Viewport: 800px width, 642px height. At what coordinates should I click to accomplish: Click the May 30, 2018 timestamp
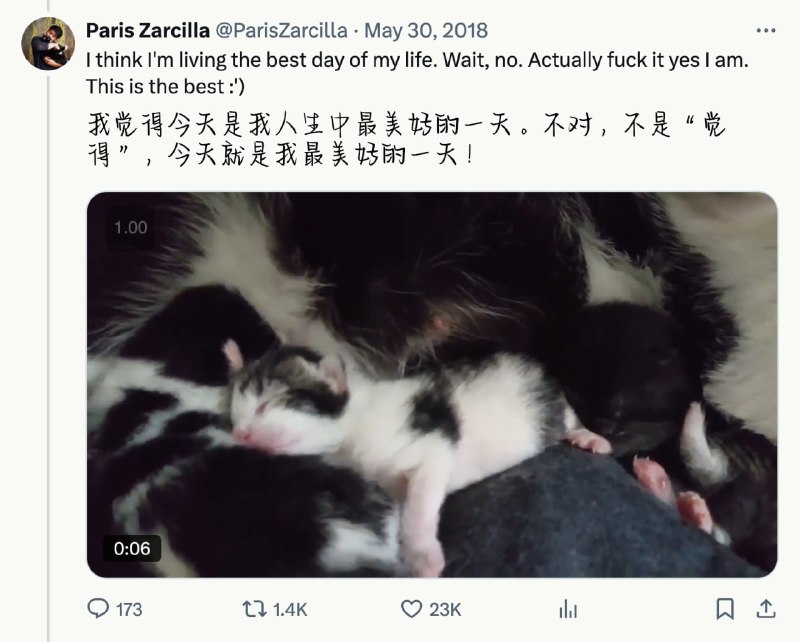[x=426, y=31]
